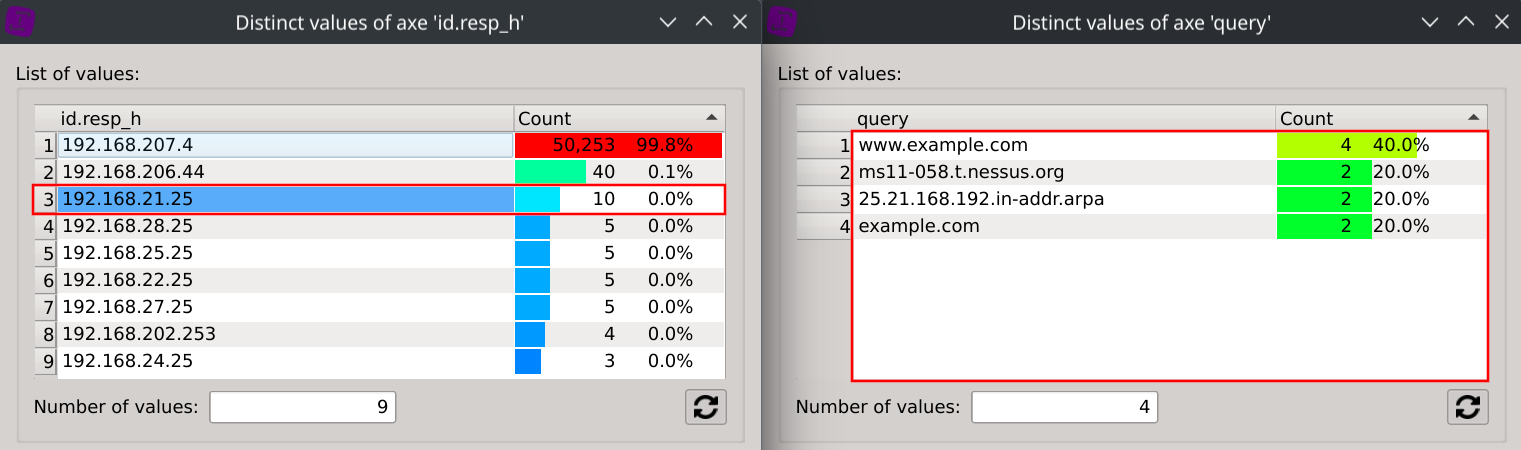Screen dimensions: 1521x450
Task: Select www.example.com query row
Action: coord(1065,145)
